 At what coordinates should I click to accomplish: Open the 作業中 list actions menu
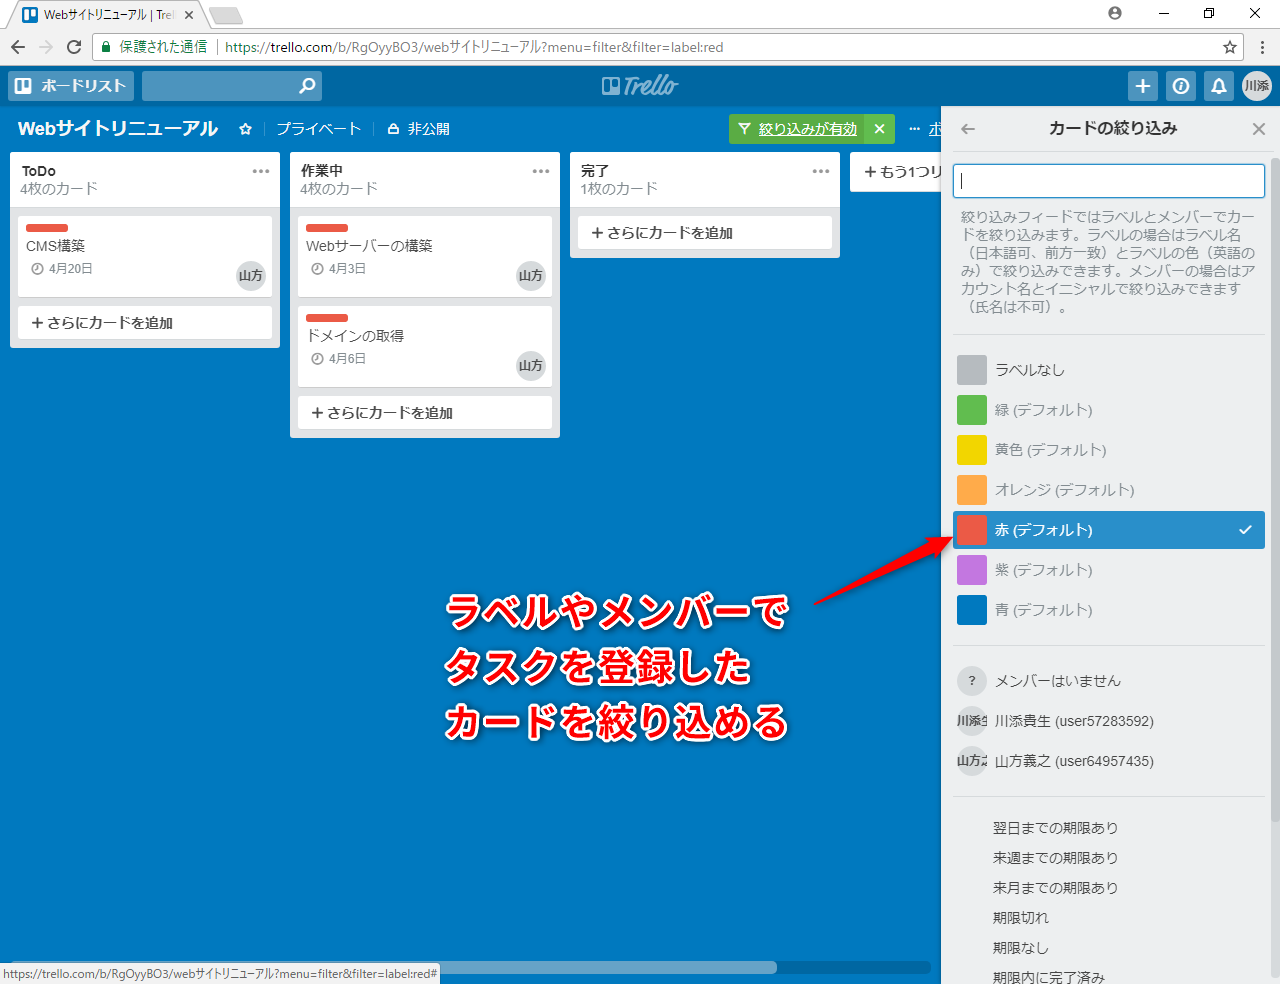(541, 171)
